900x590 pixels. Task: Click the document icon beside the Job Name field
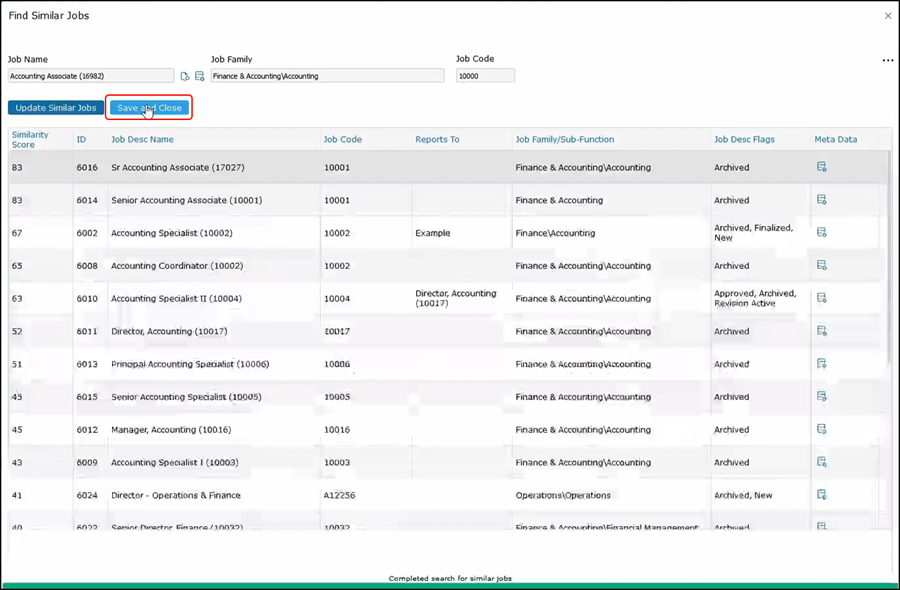(x=185, y=76)
